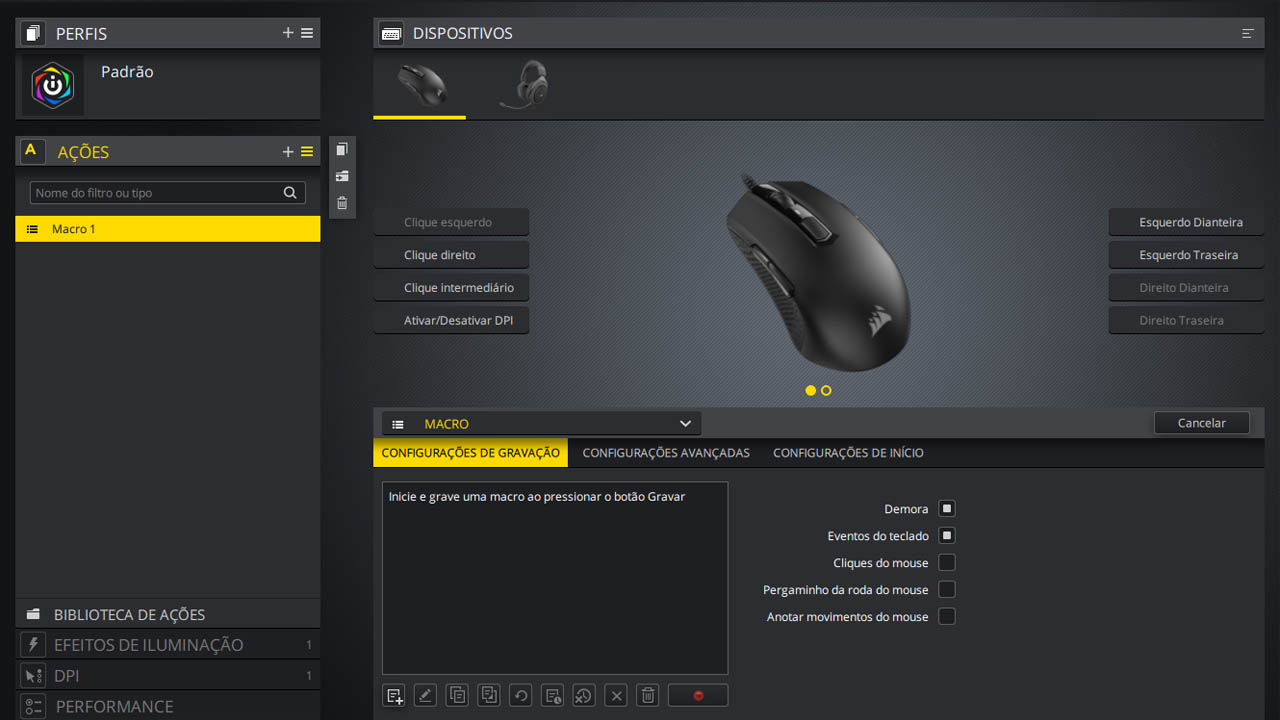Select the Padrão profile icon

pos(53,86)
